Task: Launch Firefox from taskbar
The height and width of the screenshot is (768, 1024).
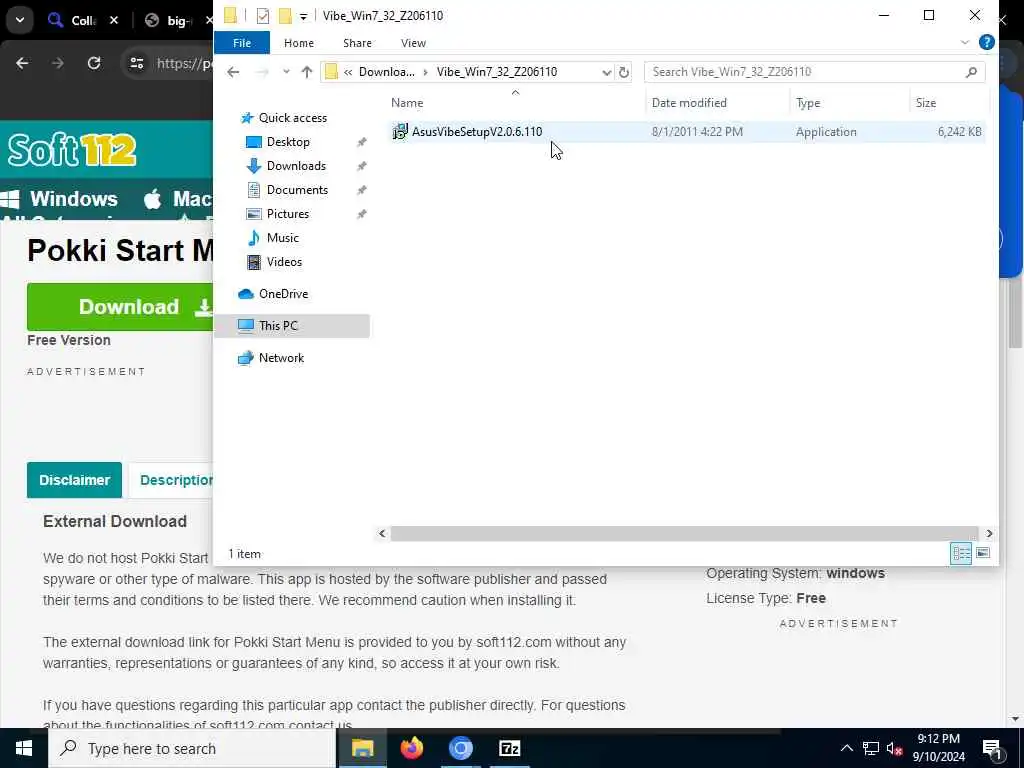Action: coord(411,748)
